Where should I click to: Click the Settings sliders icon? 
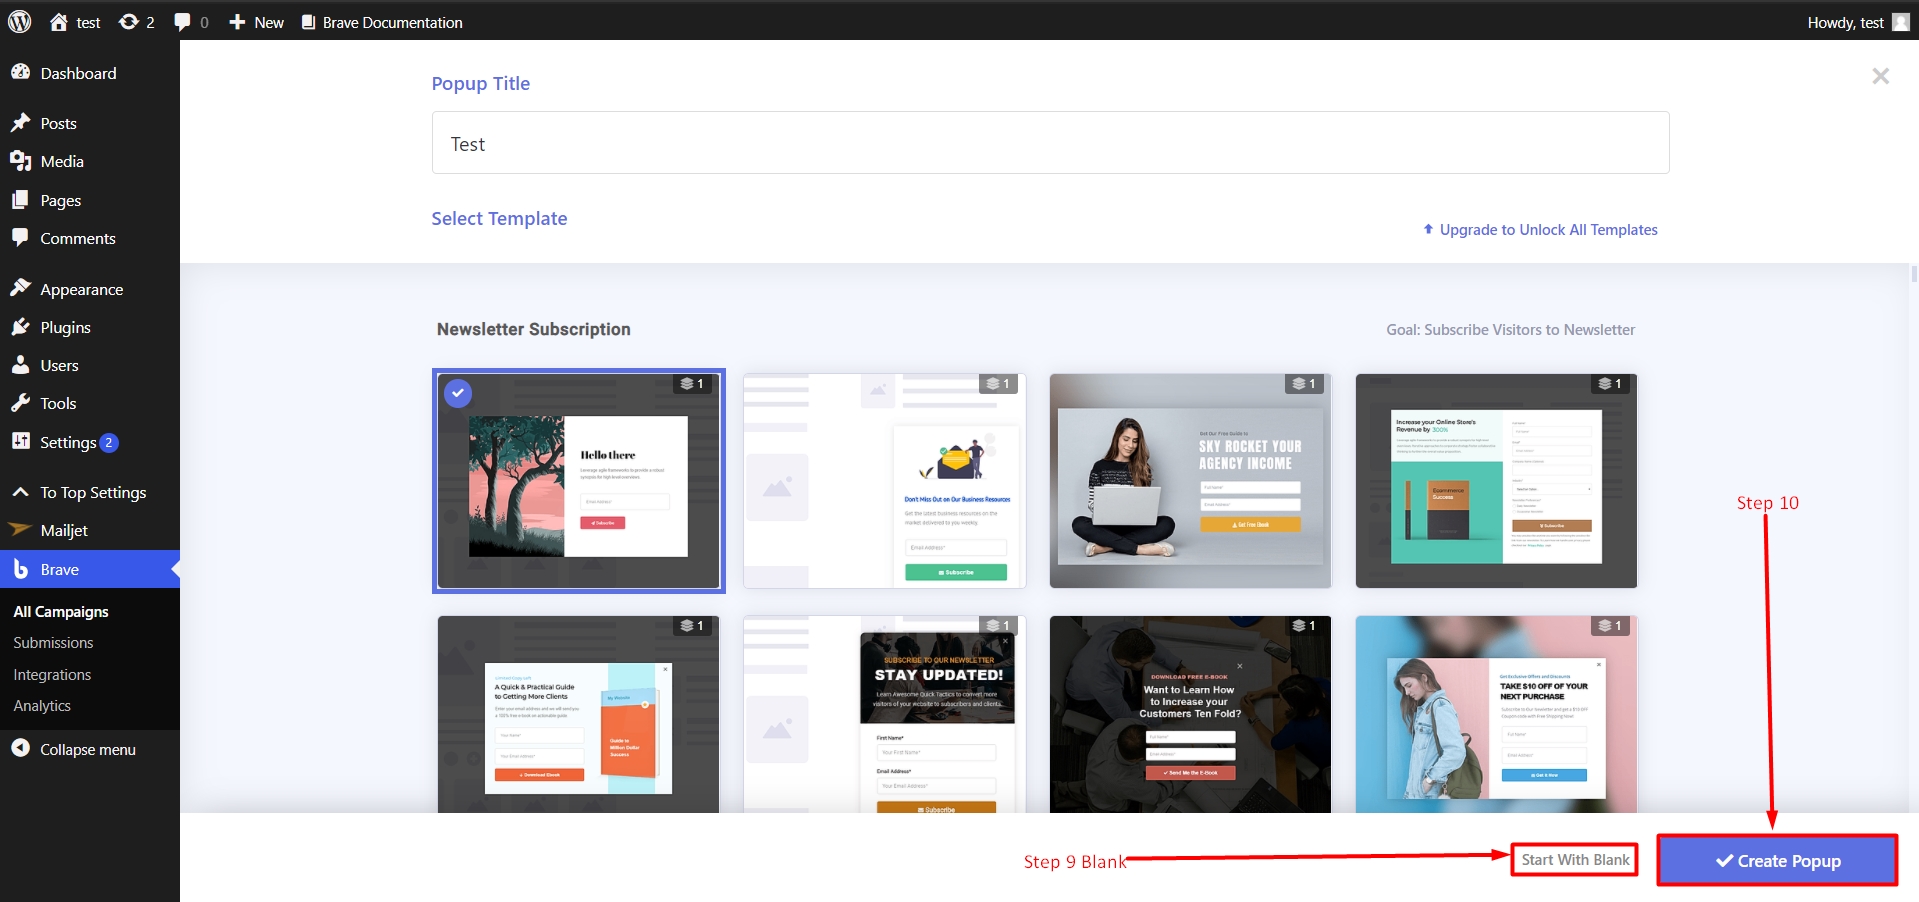tap(20, 441)
